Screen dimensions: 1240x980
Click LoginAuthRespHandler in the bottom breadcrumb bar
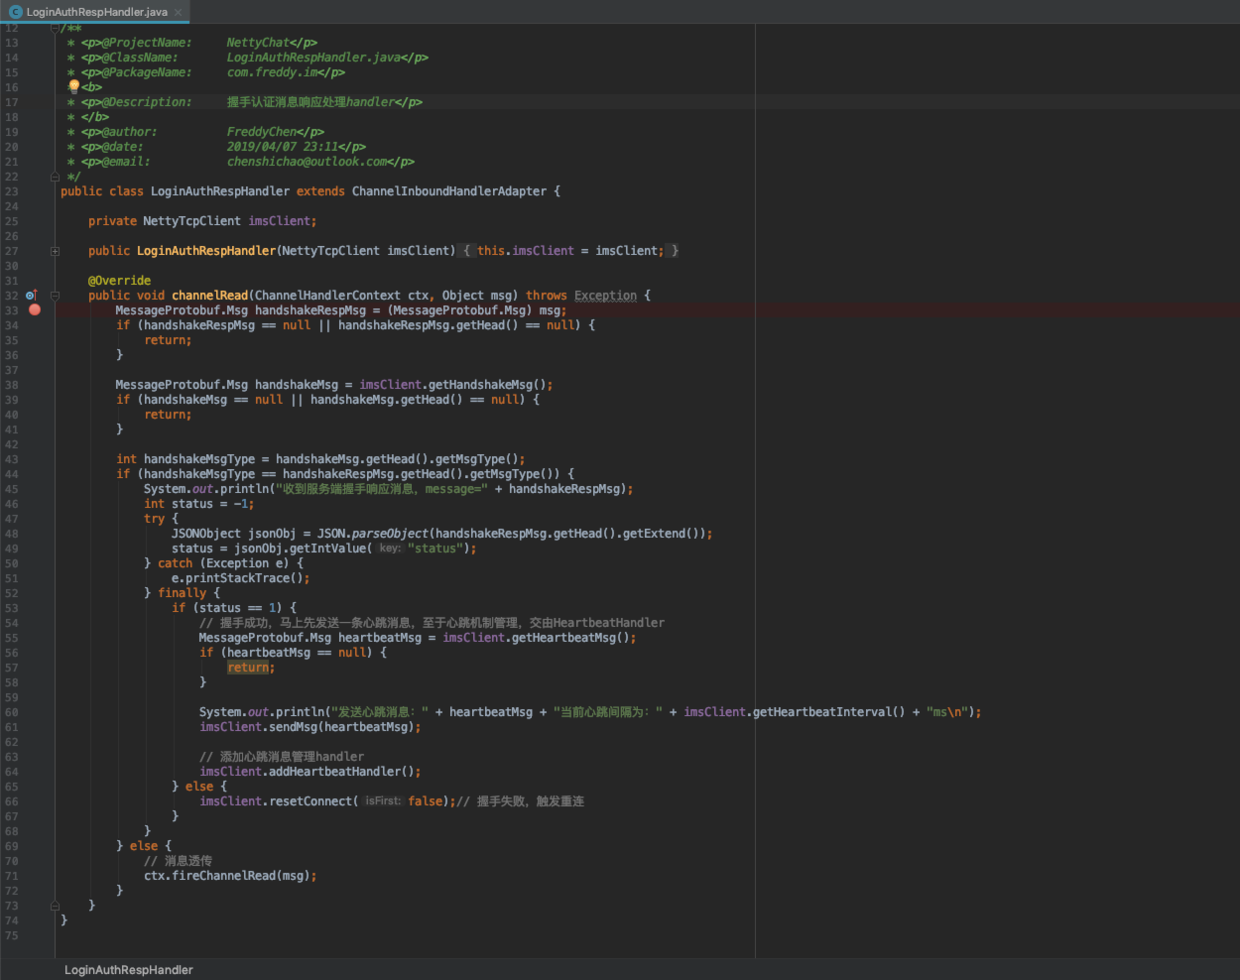click(128, 969)
